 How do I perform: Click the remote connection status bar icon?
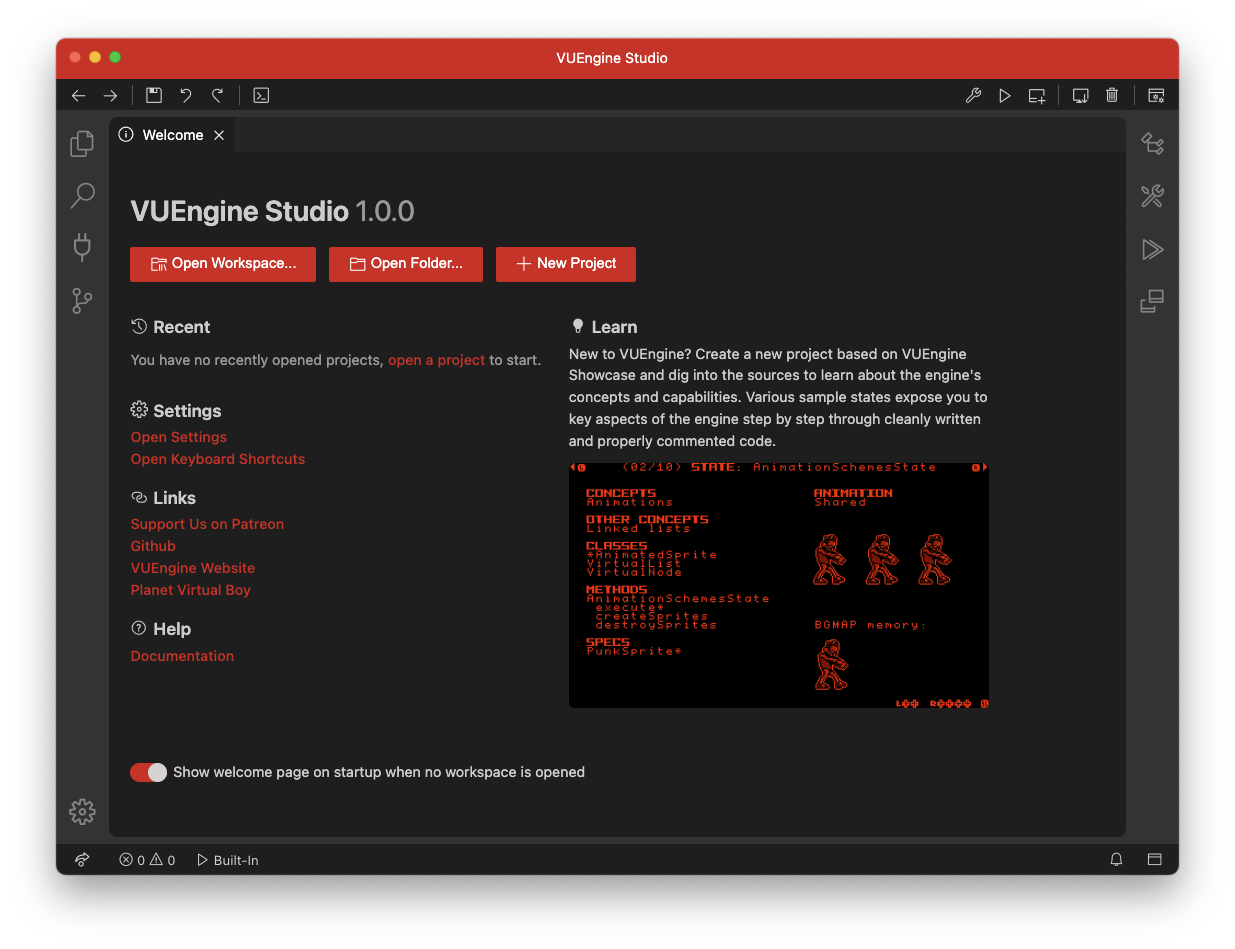[x=82, y=860]
